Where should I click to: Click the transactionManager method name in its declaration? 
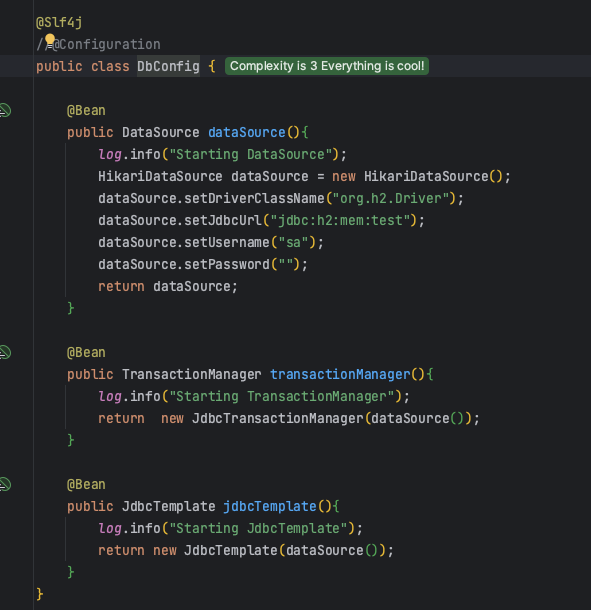(340, 375)
